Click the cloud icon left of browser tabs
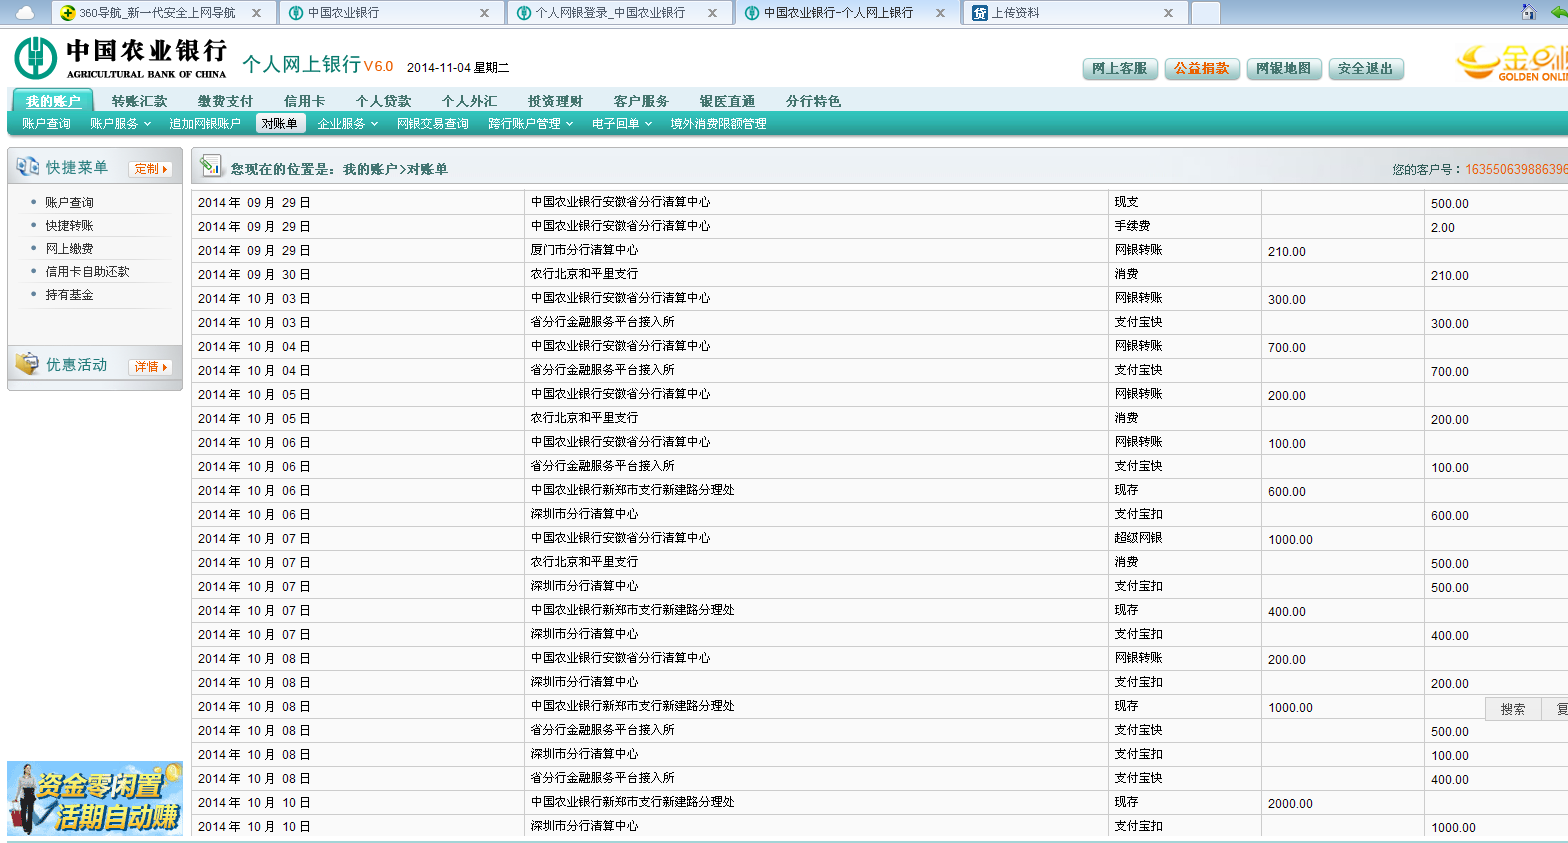 [x=25, y=13]
